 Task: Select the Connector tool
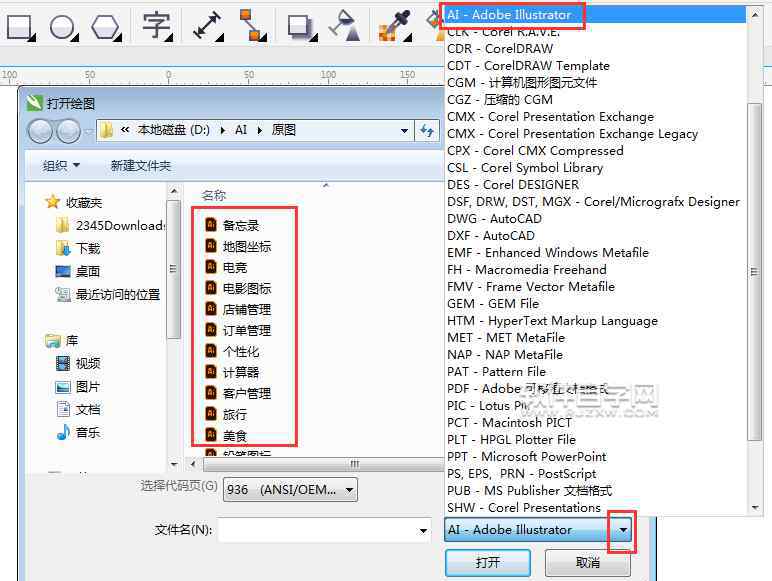click(252, 25)
